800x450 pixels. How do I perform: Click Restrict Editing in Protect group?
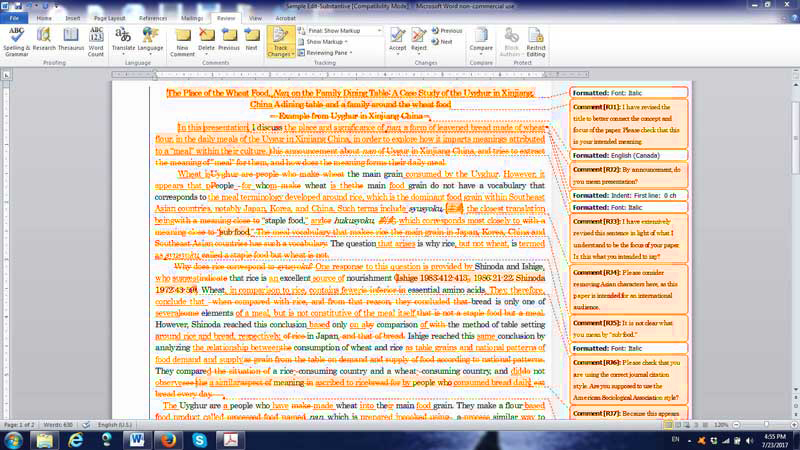(x=536, y=40)
